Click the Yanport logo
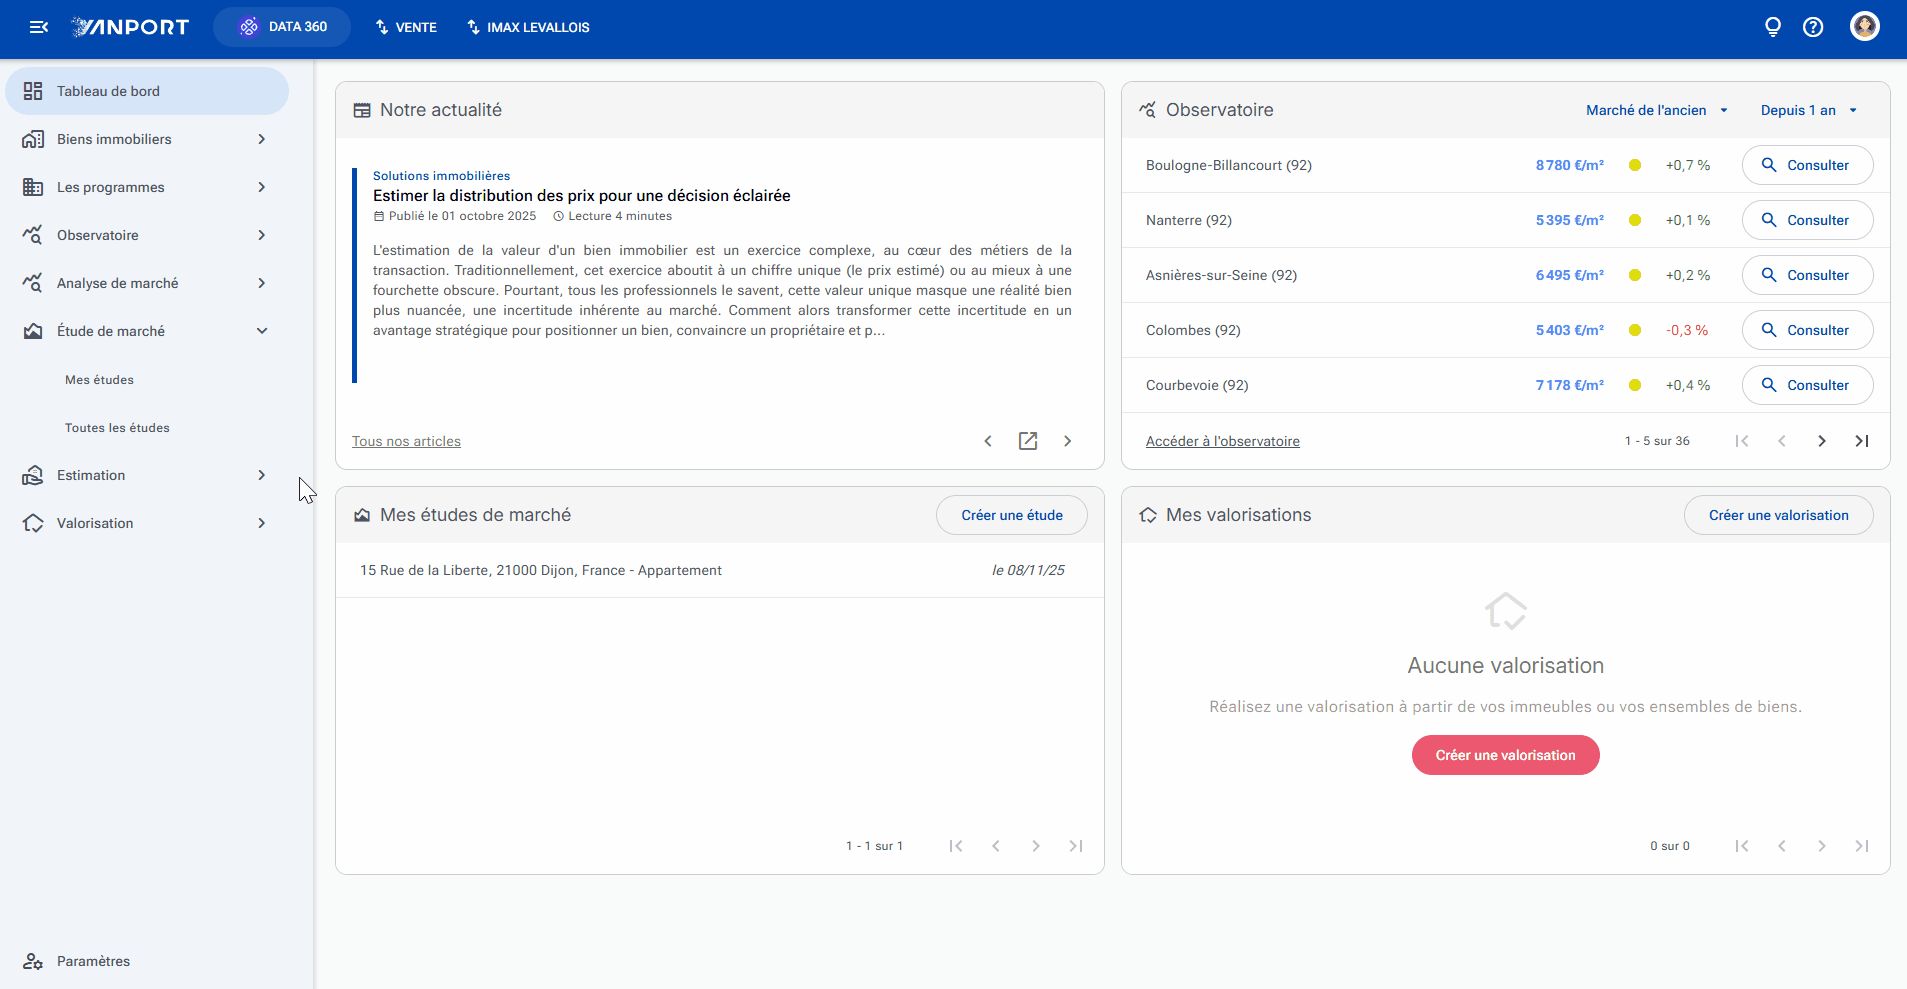The image size is (1907, 989). tap(130, 27)
